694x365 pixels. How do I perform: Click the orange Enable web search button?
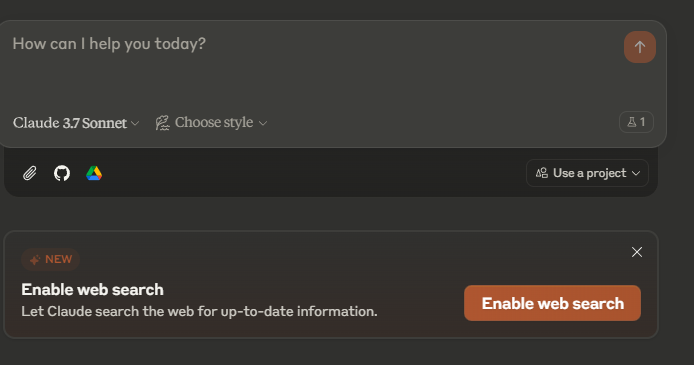click(x=552, y=303)
